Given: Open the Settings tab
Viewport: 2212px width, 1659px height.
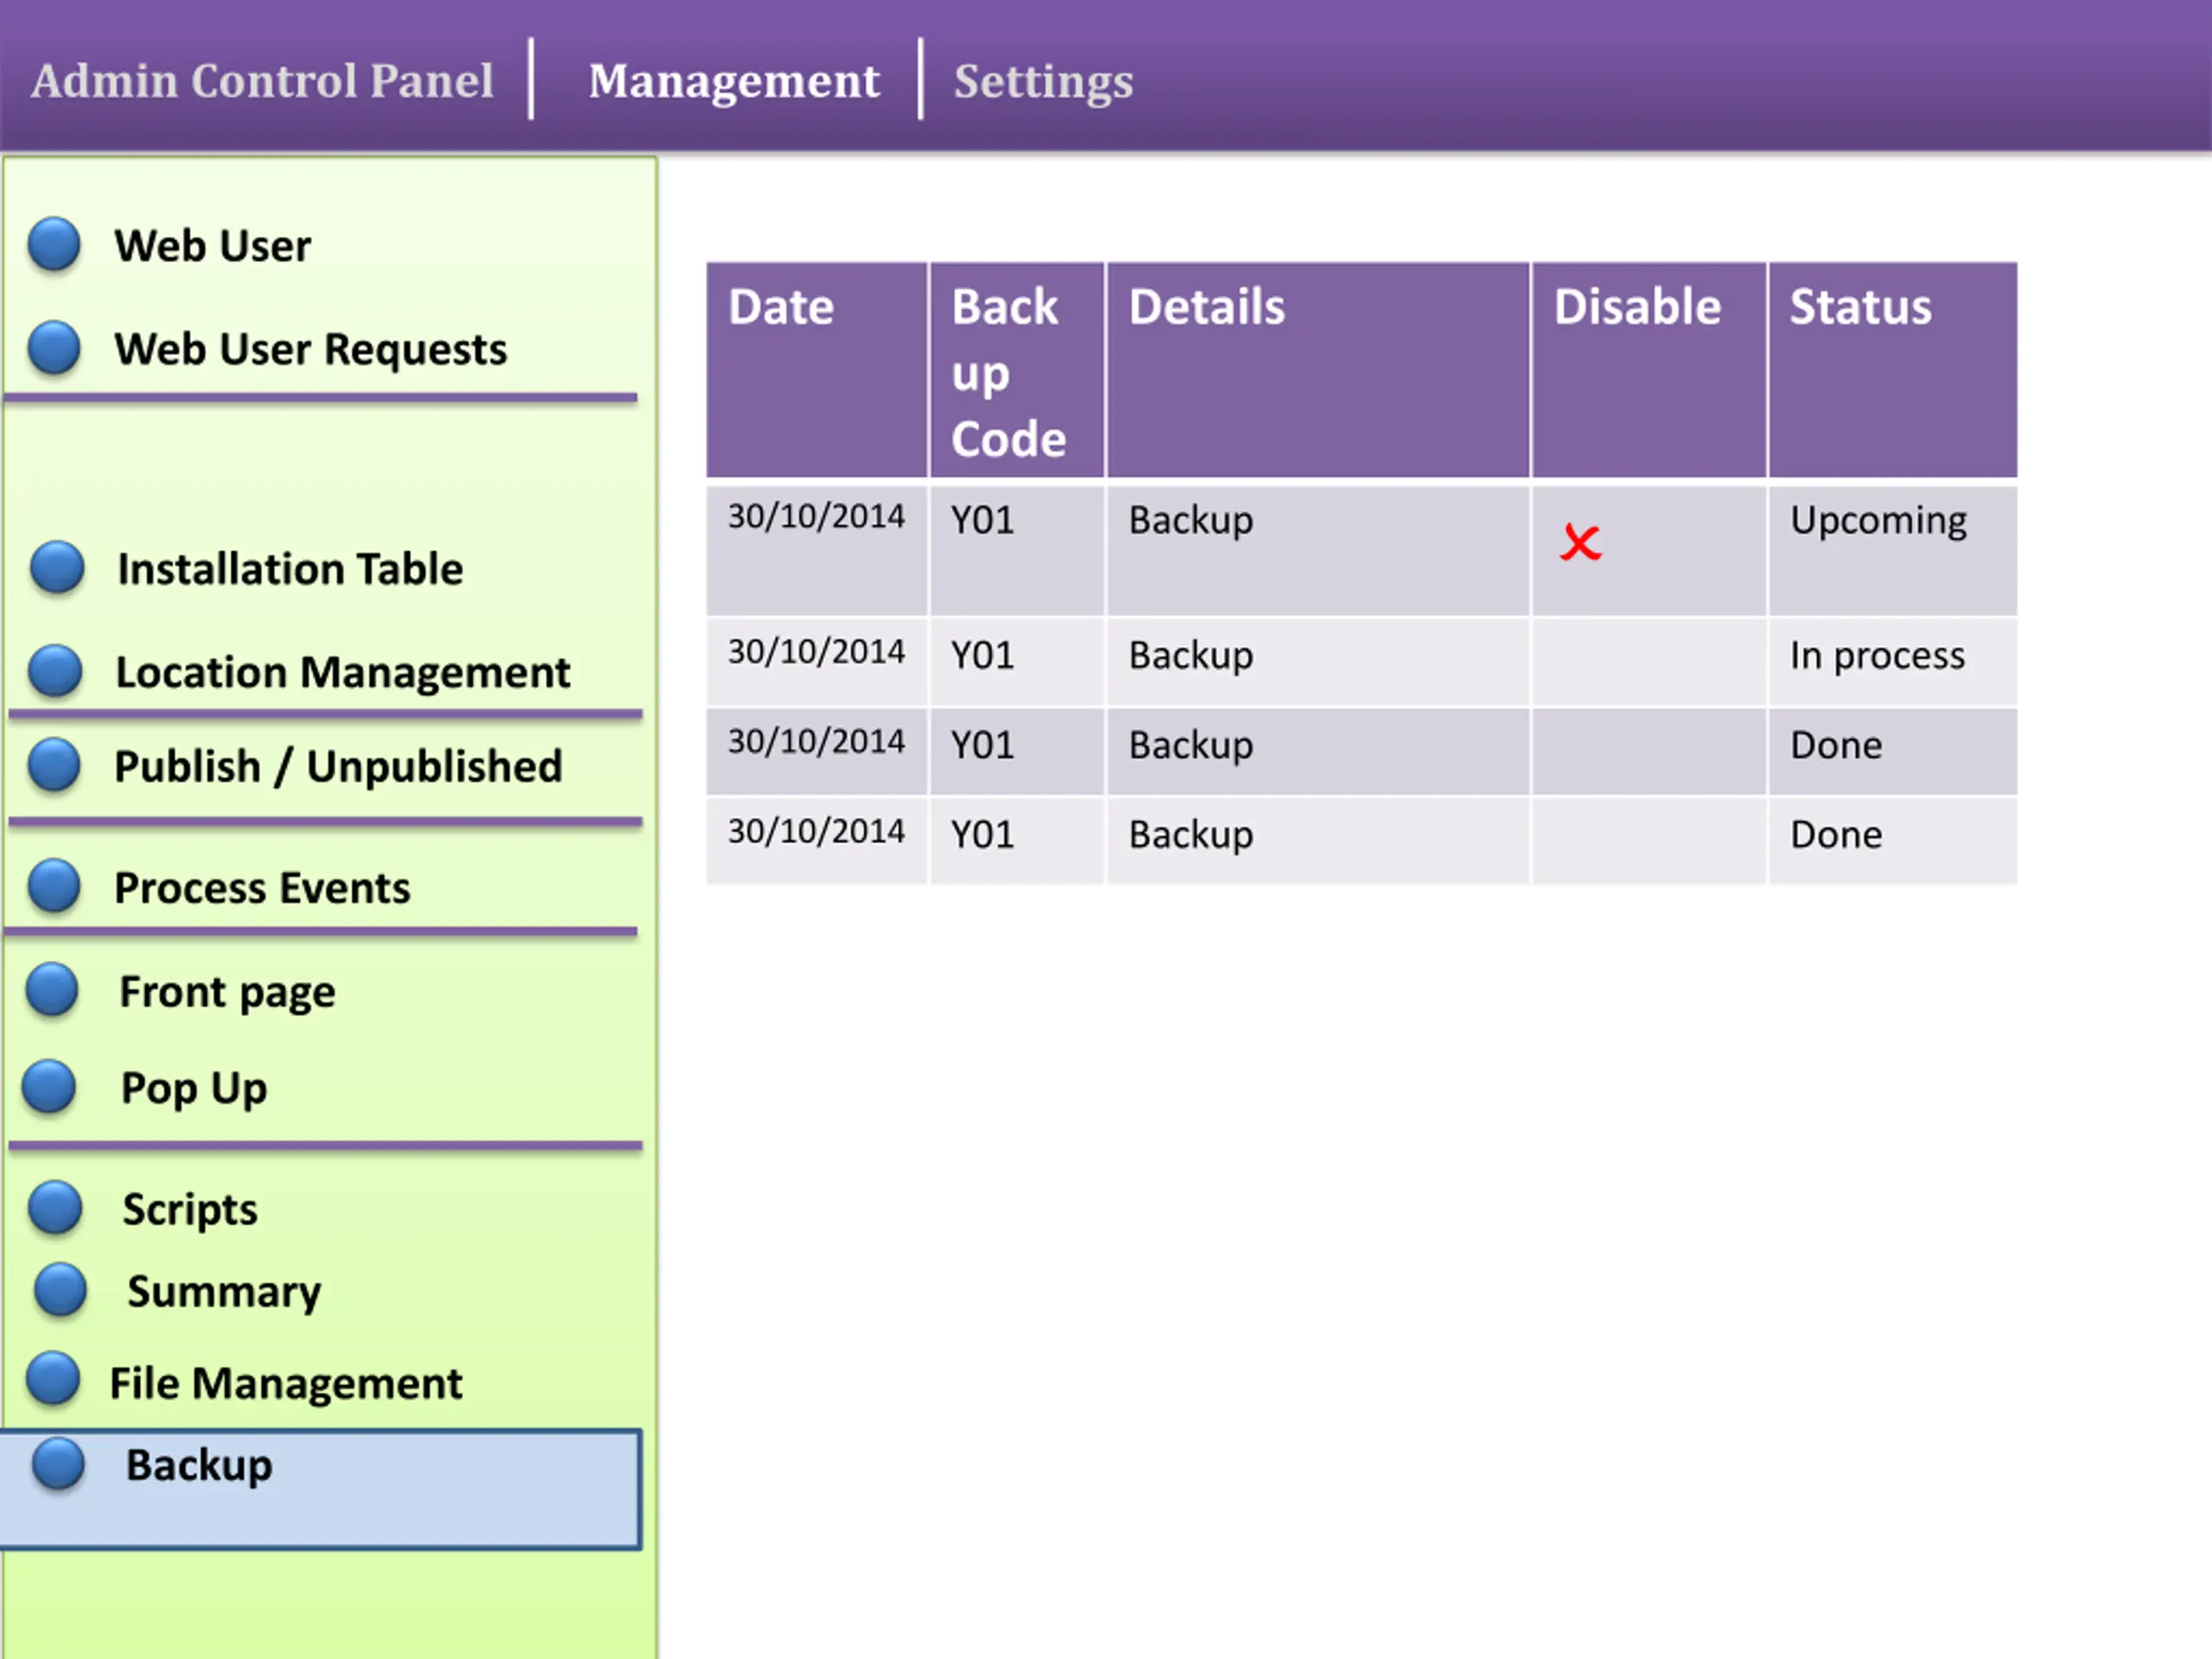Looking at the screenshot, I should pos(1042,81).
